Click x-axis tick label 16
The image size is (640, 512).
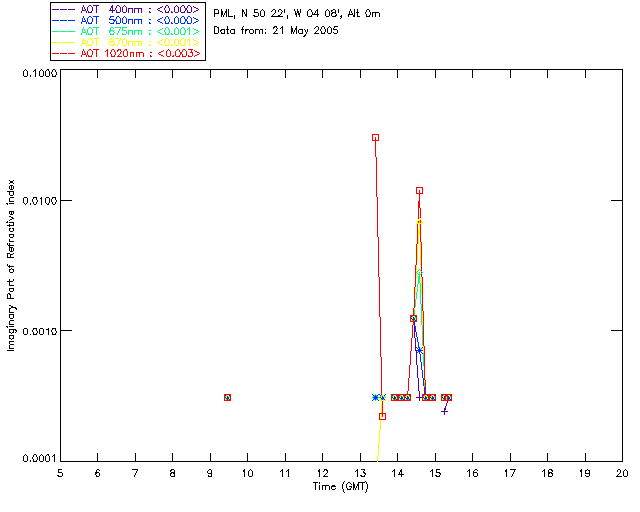(x=473, y=473)
